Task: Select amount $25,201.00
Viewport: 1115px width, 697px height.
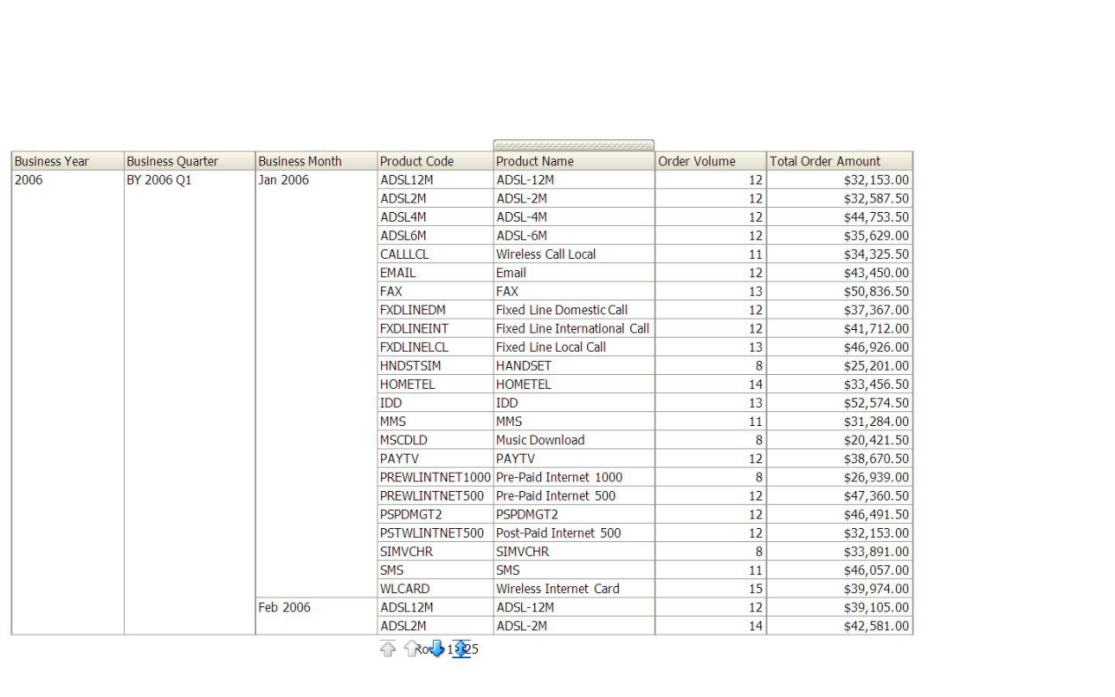Action: pyautogui.click(x=876, y=366)
